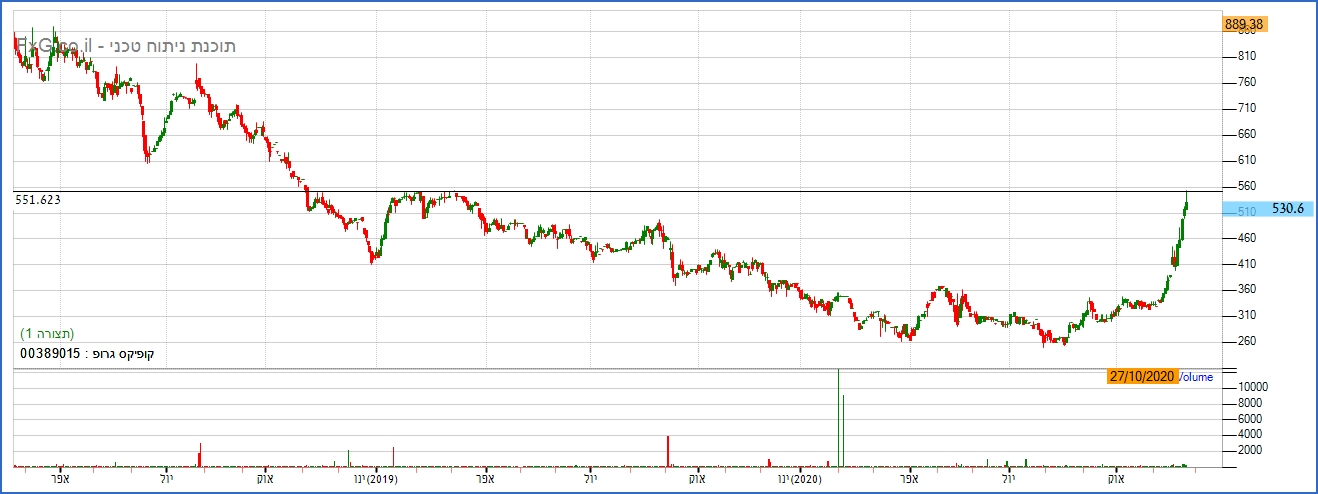Click the tallest green volume bar
The image size is (1318, 494).
(838, 418)
